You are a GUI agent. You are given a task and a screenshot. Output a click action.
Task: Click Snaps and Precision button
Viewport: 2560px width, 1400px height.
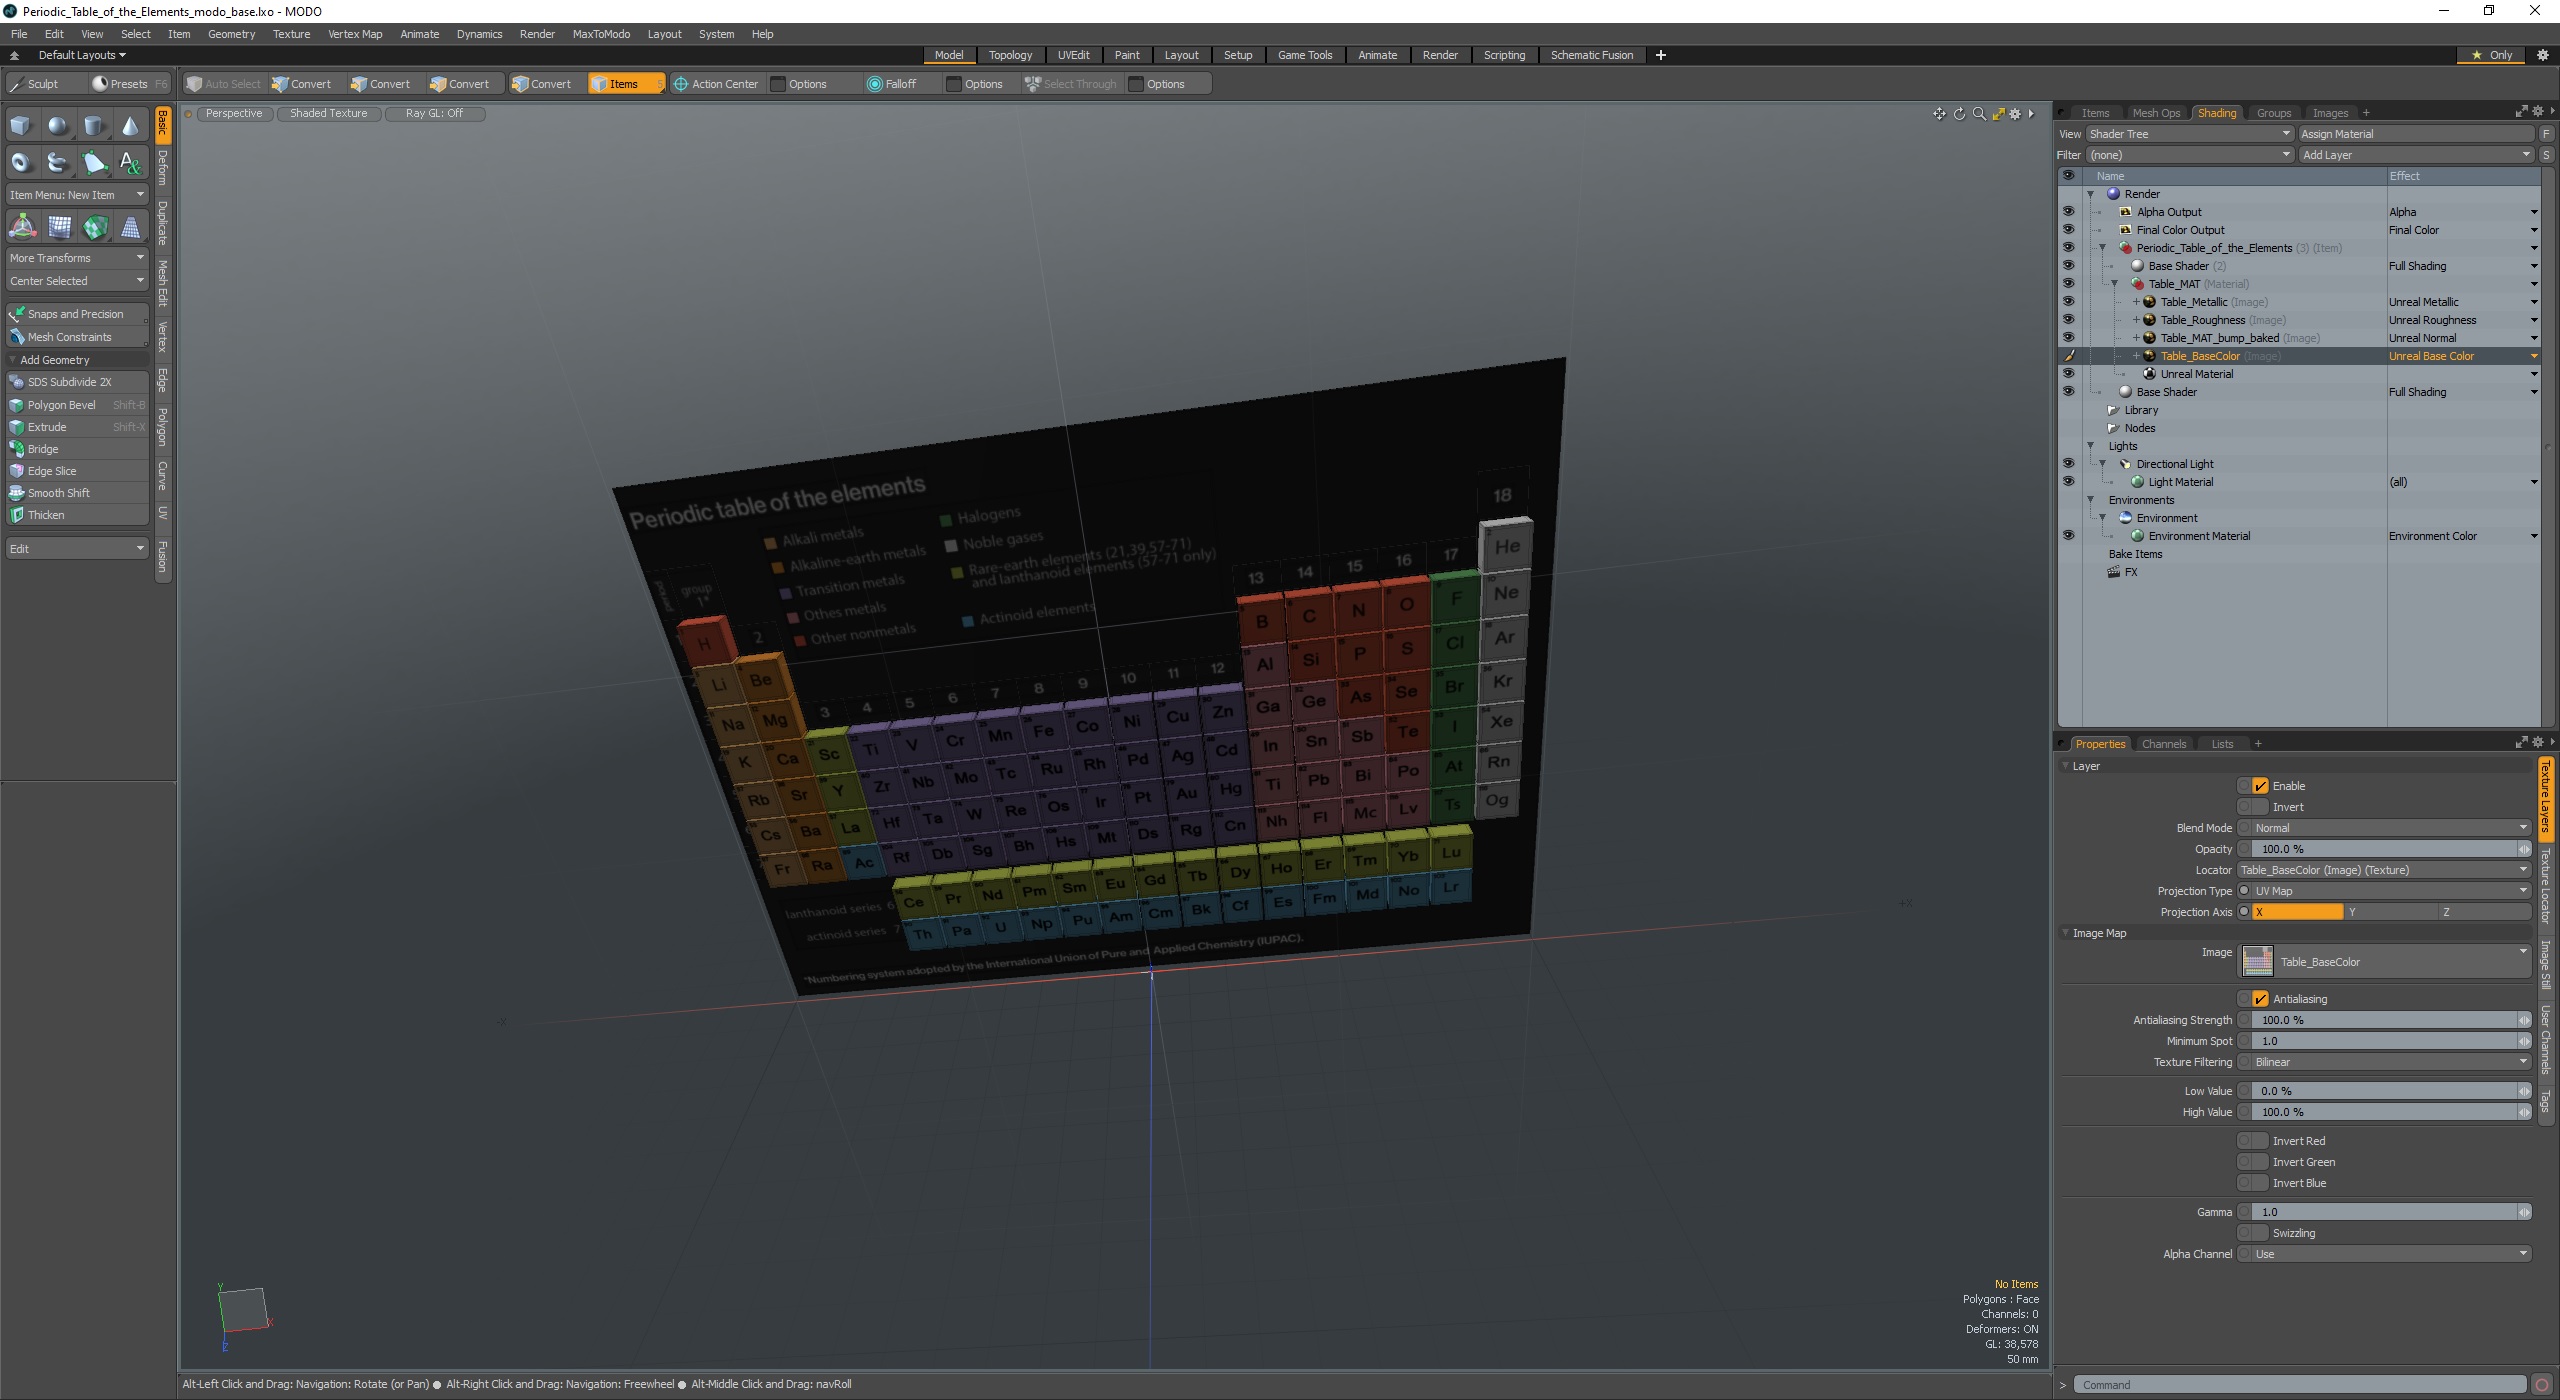pyautogui.click(x=77, y=314)
